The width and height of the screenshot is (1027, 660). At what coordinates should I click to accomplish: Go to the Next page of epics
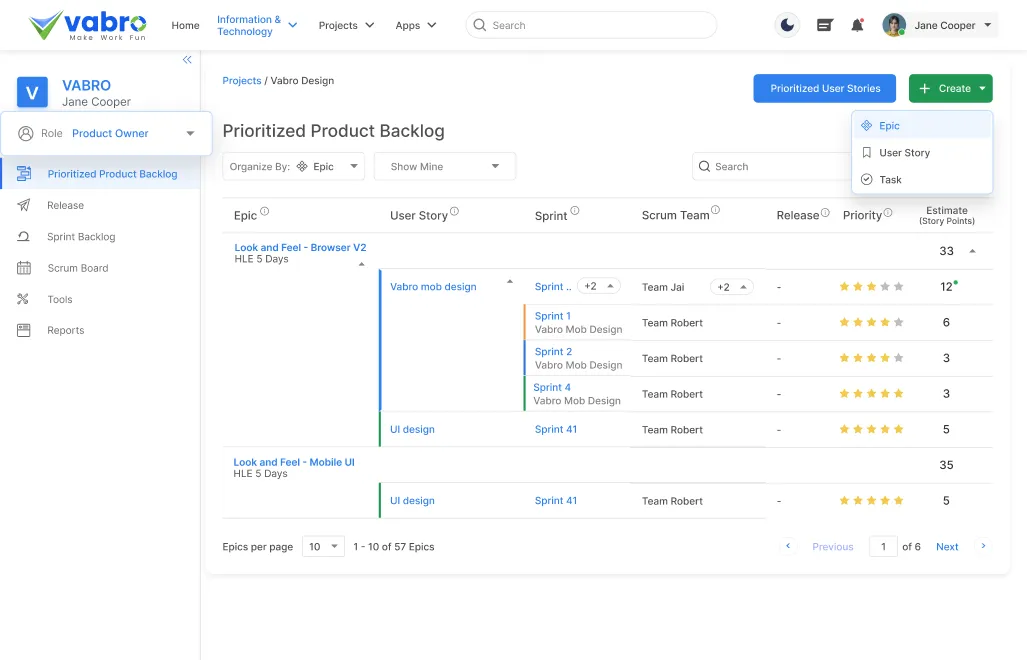click(x=946, y=546)
